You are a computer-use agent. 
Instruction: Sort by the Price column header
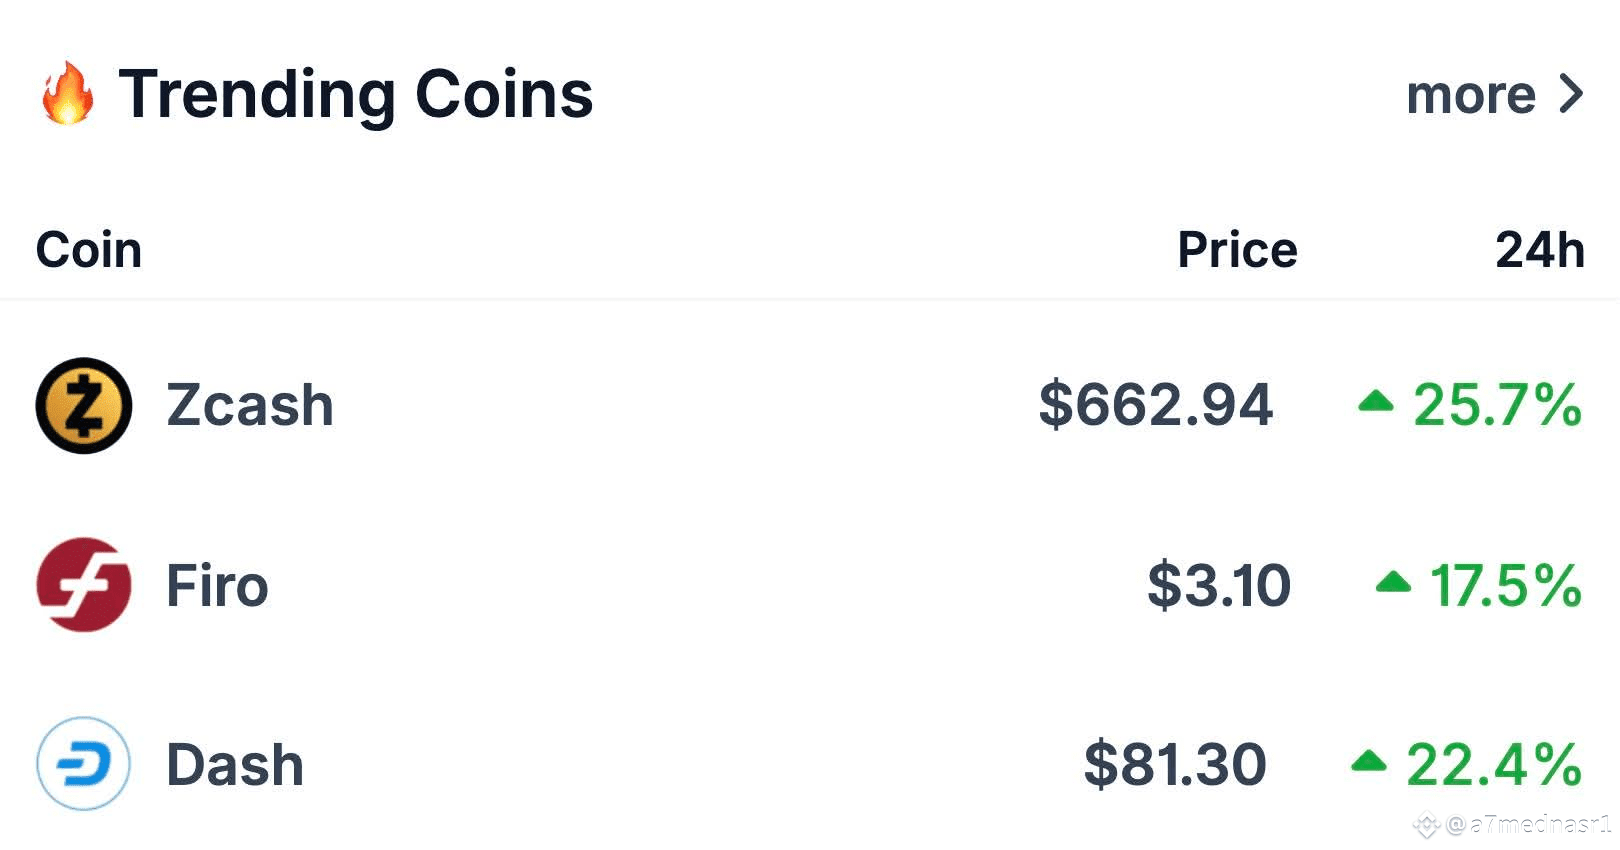[1237, 250]
